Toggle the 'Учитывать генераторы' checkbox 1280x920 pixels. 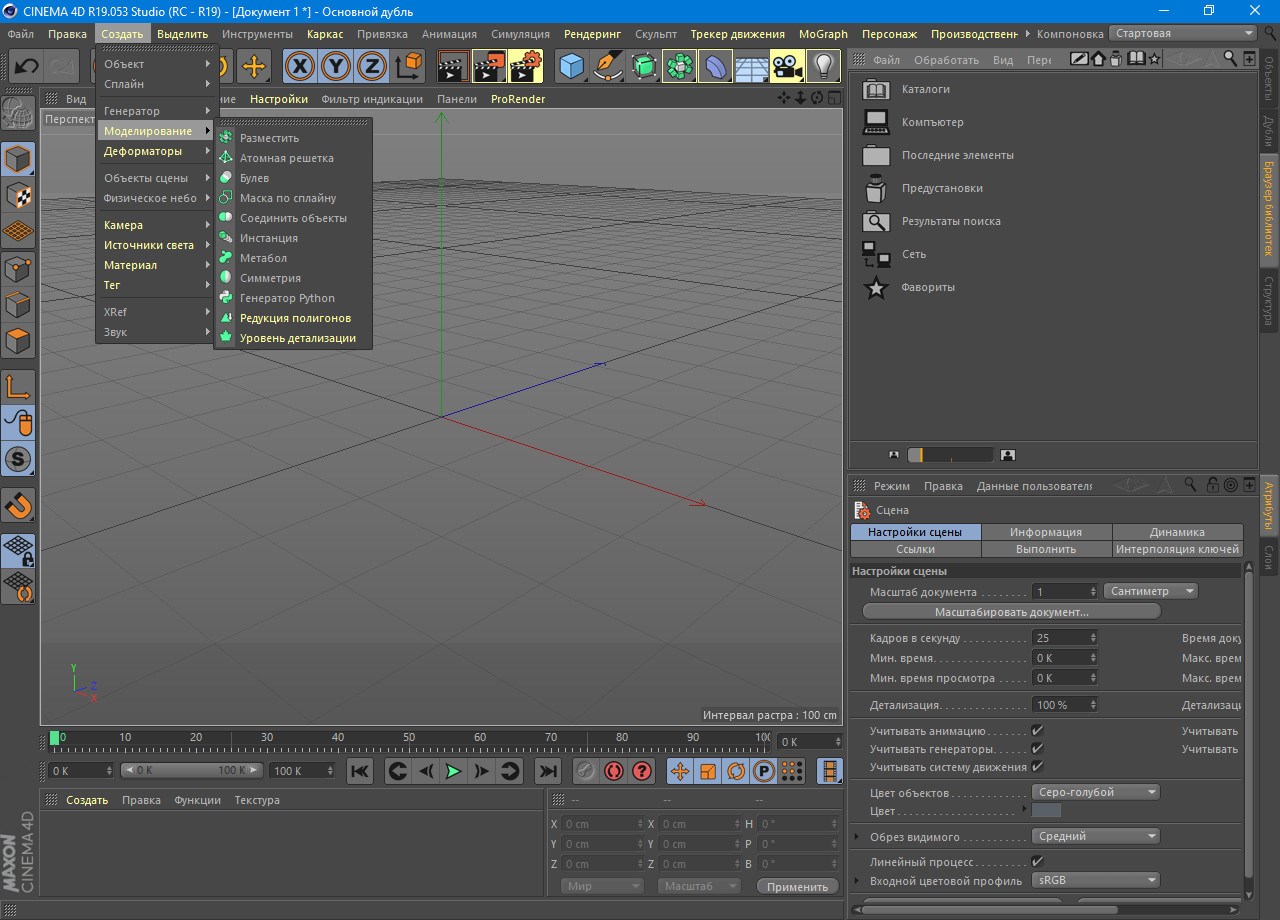coord(1037,749)
